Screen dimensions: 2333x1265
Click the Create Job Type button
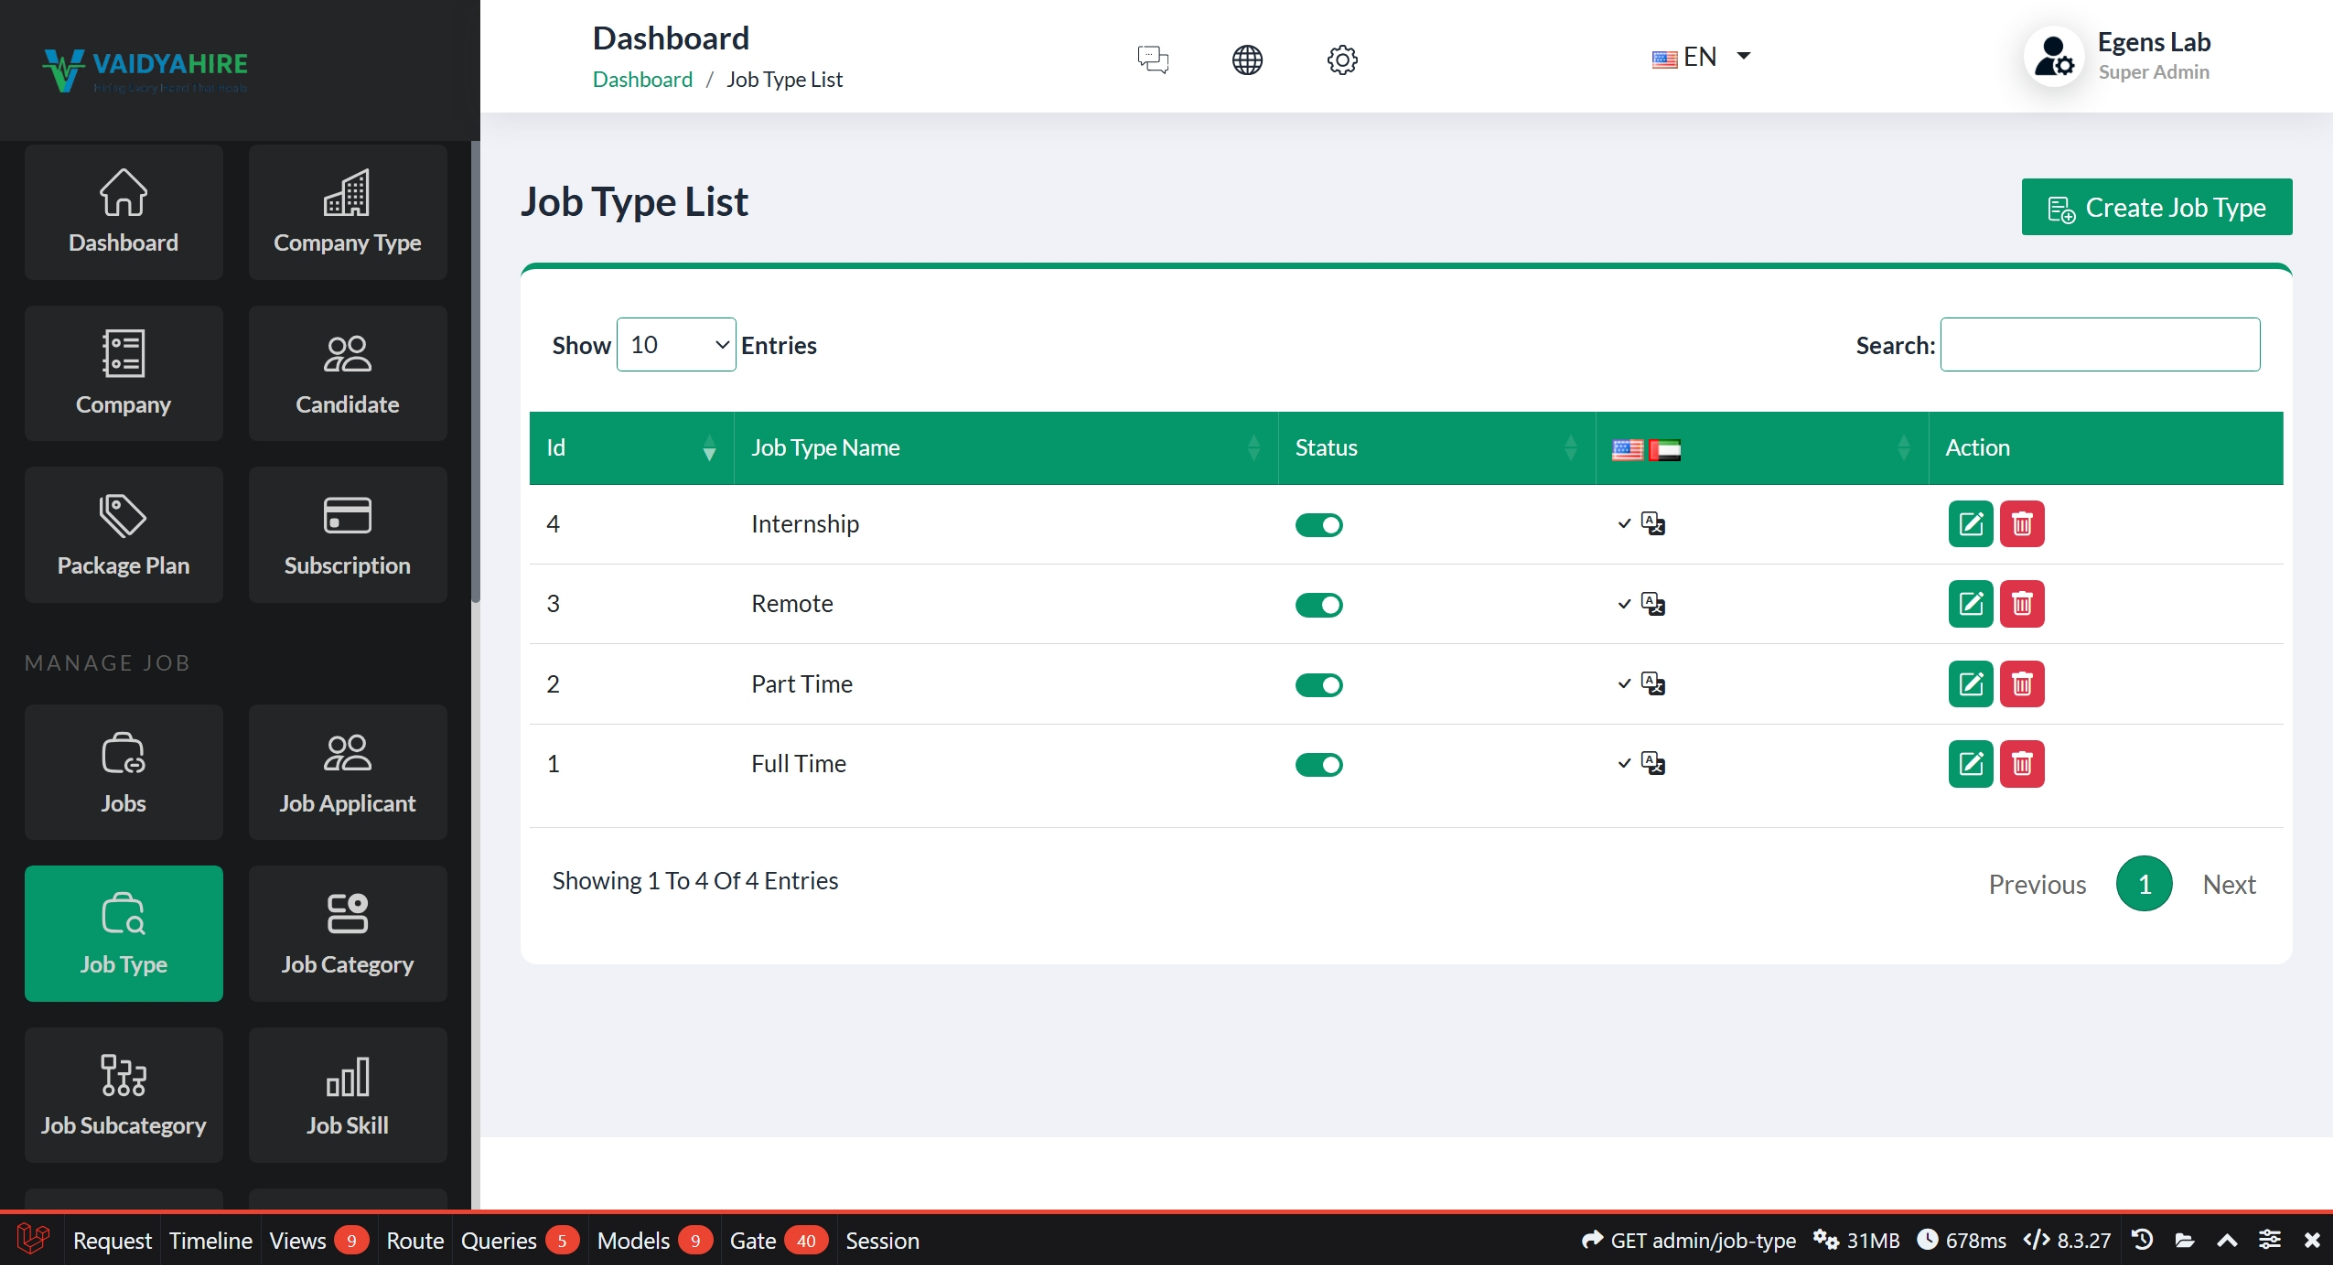2156,207
